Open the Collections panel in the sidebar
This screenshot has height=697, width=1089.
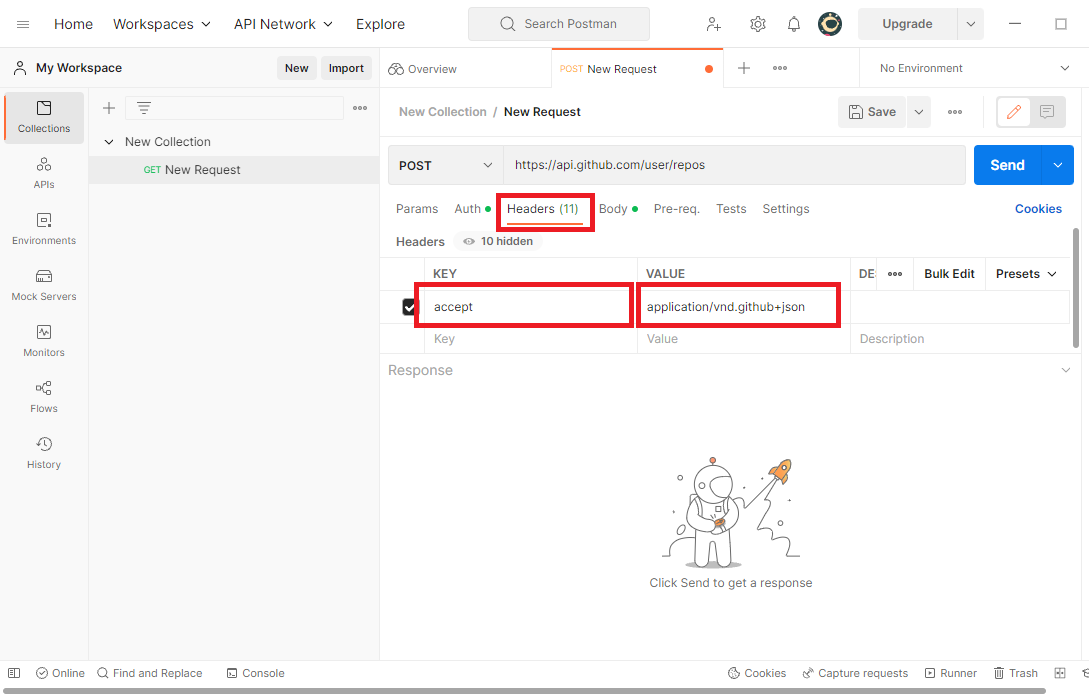point(43,117)
